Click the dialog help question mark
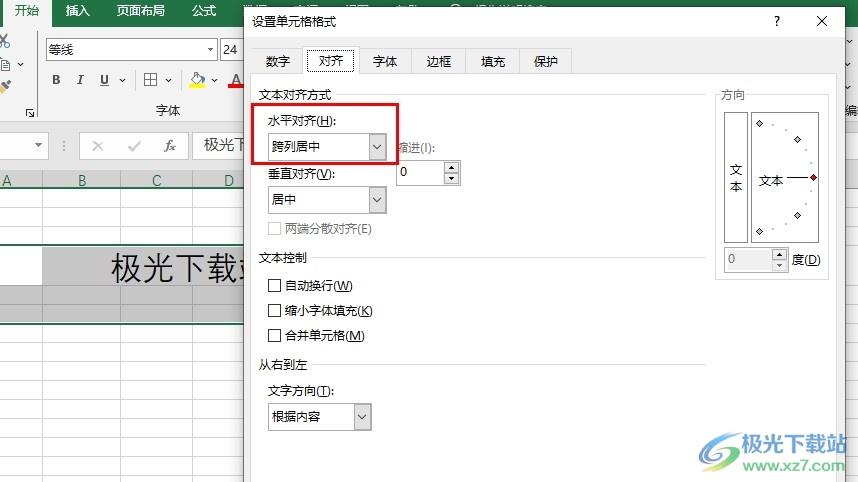The height and width of the screenshot is (482, 858). tap(777, 21)
